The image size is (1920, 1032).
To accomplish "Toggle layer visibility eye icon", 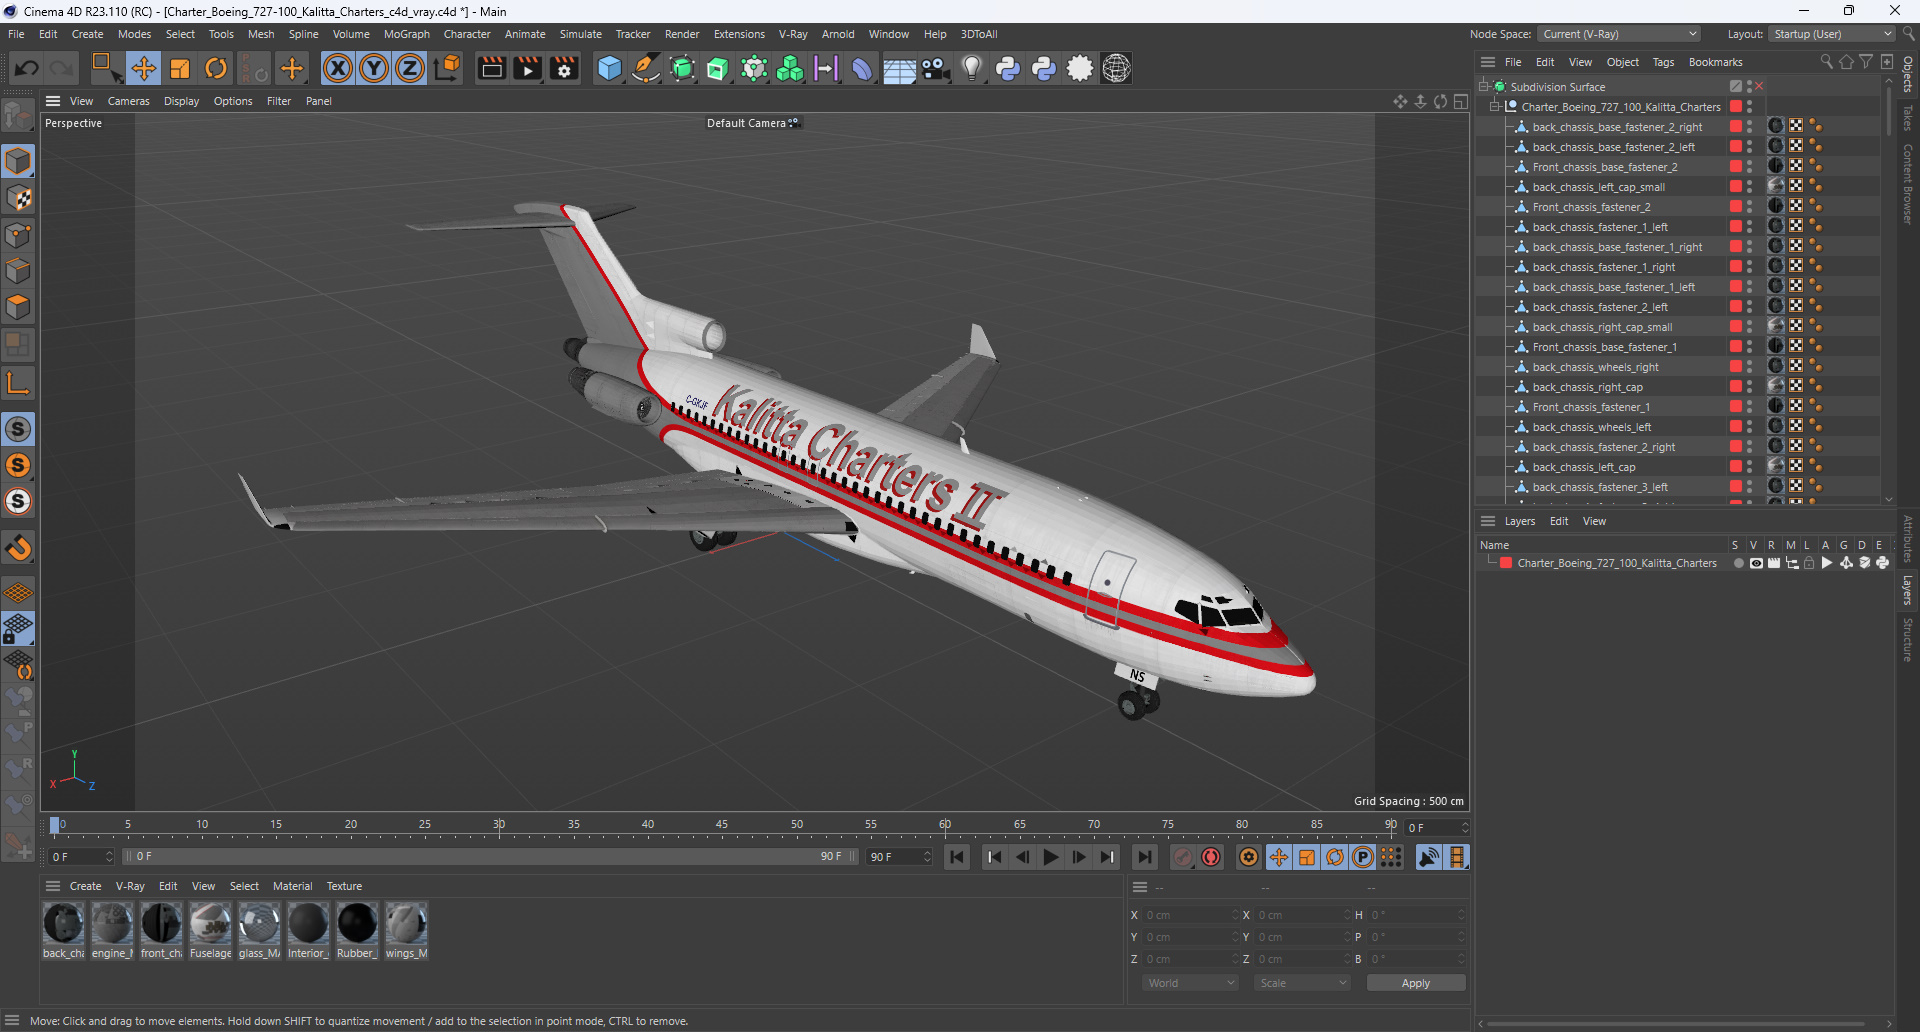I will point(1756,563).
